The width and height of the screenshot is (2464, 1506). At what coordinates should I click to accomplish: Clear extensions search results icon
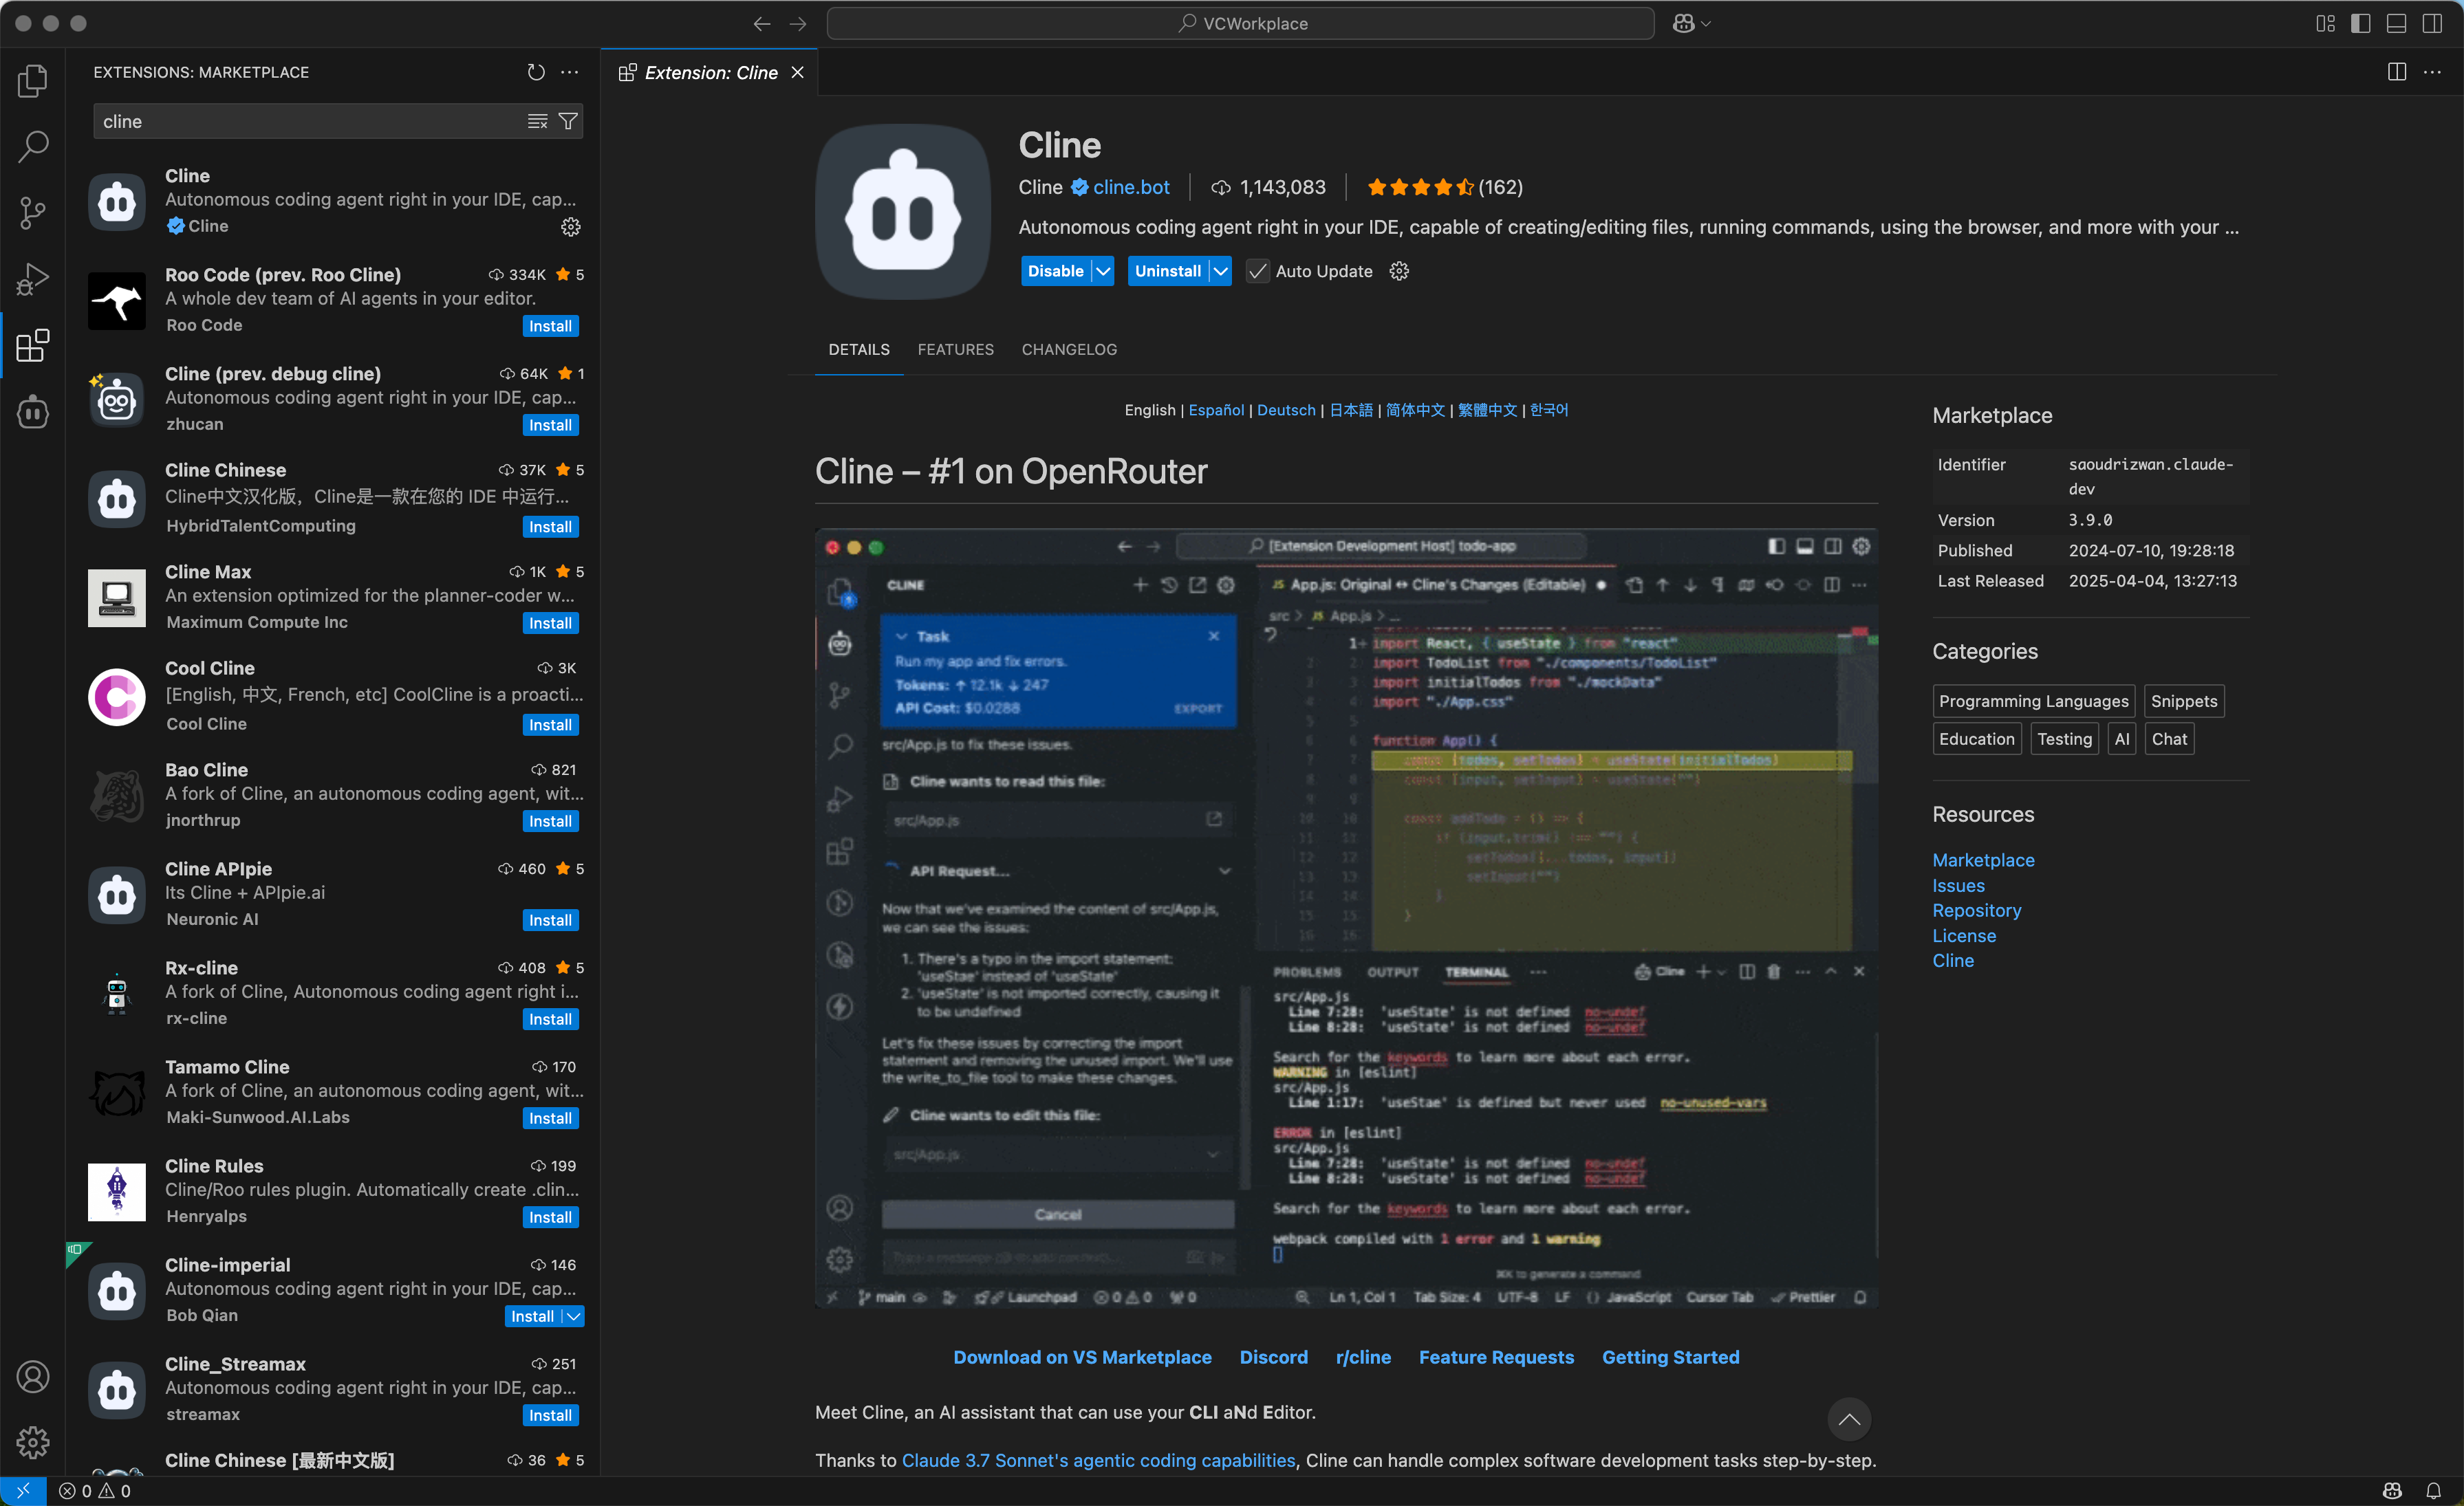point(537,122)
